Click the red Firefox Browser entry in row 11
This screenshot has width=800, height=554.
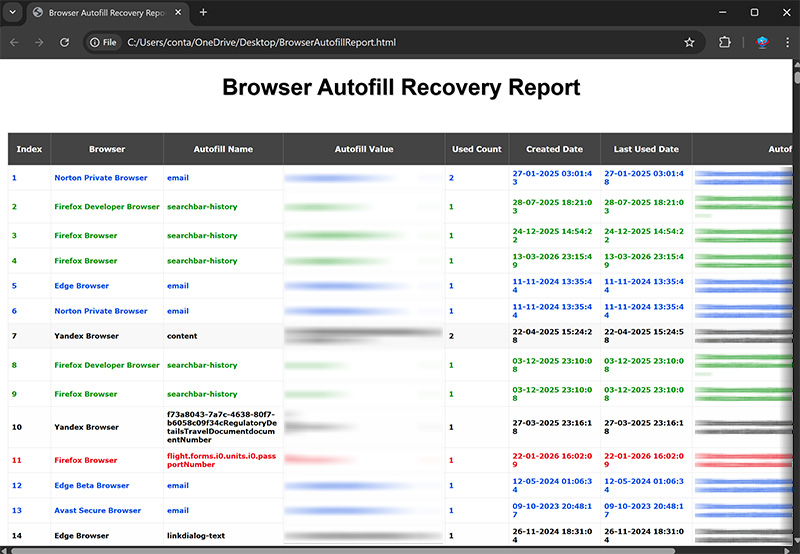point(85,461)
